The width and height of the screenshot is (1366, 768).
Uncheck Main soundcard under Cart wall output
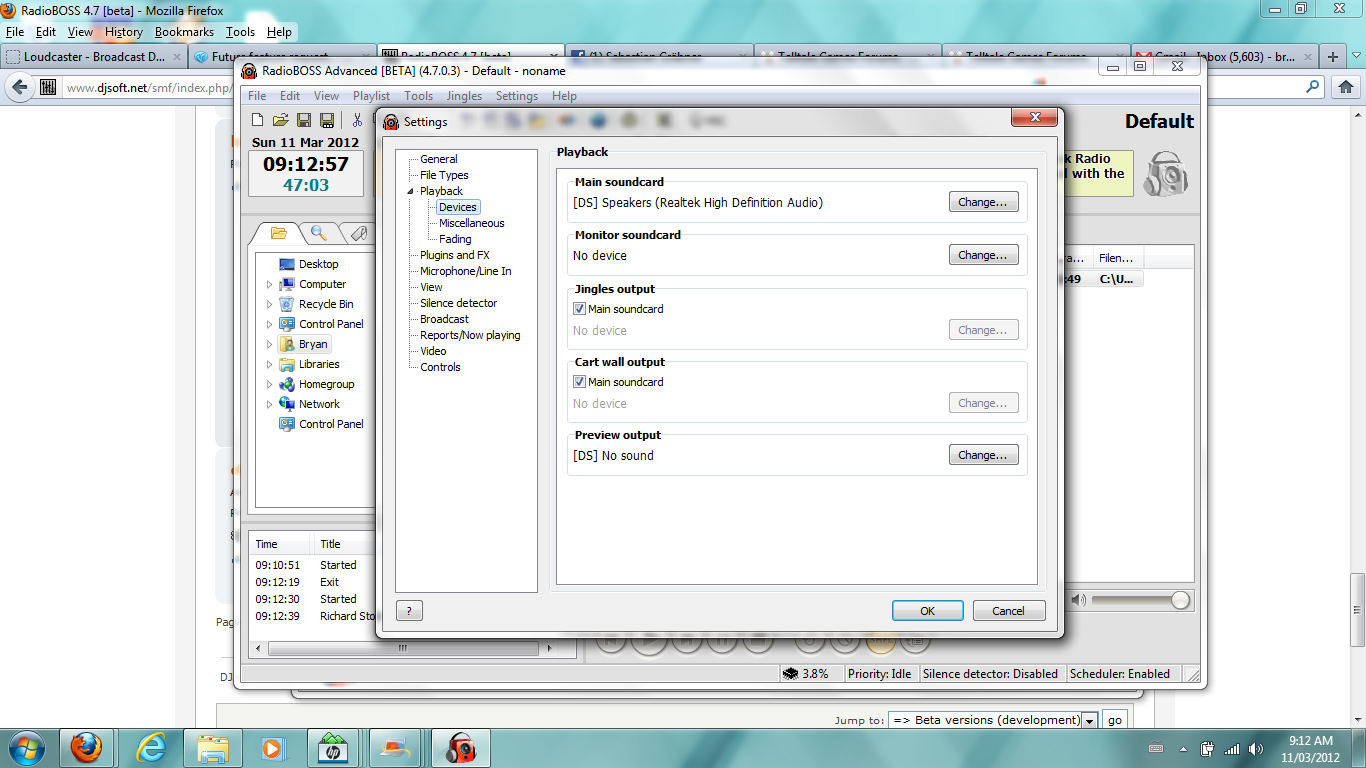click(x=579, y=382)
